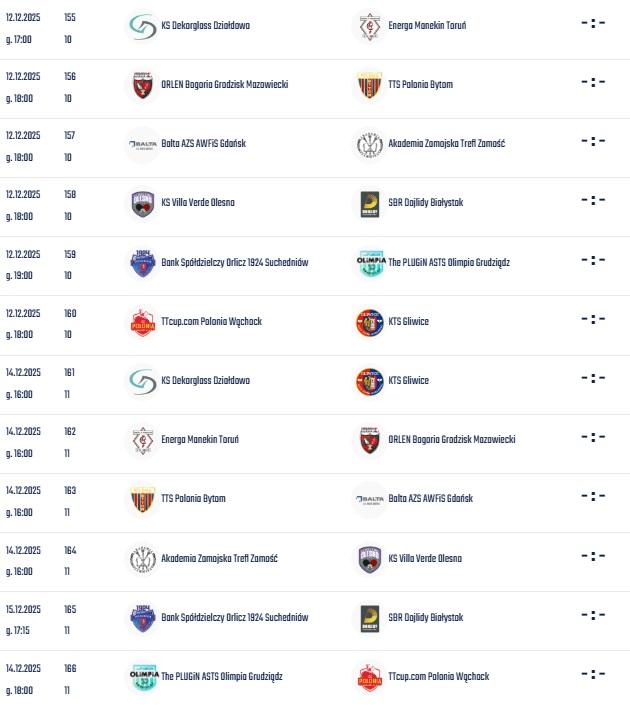Click Balta AZS AWFiS Gdańsk logo in match 157
Image resolution: width=630 pixels, height=707 pixels.
click(143, 144)
